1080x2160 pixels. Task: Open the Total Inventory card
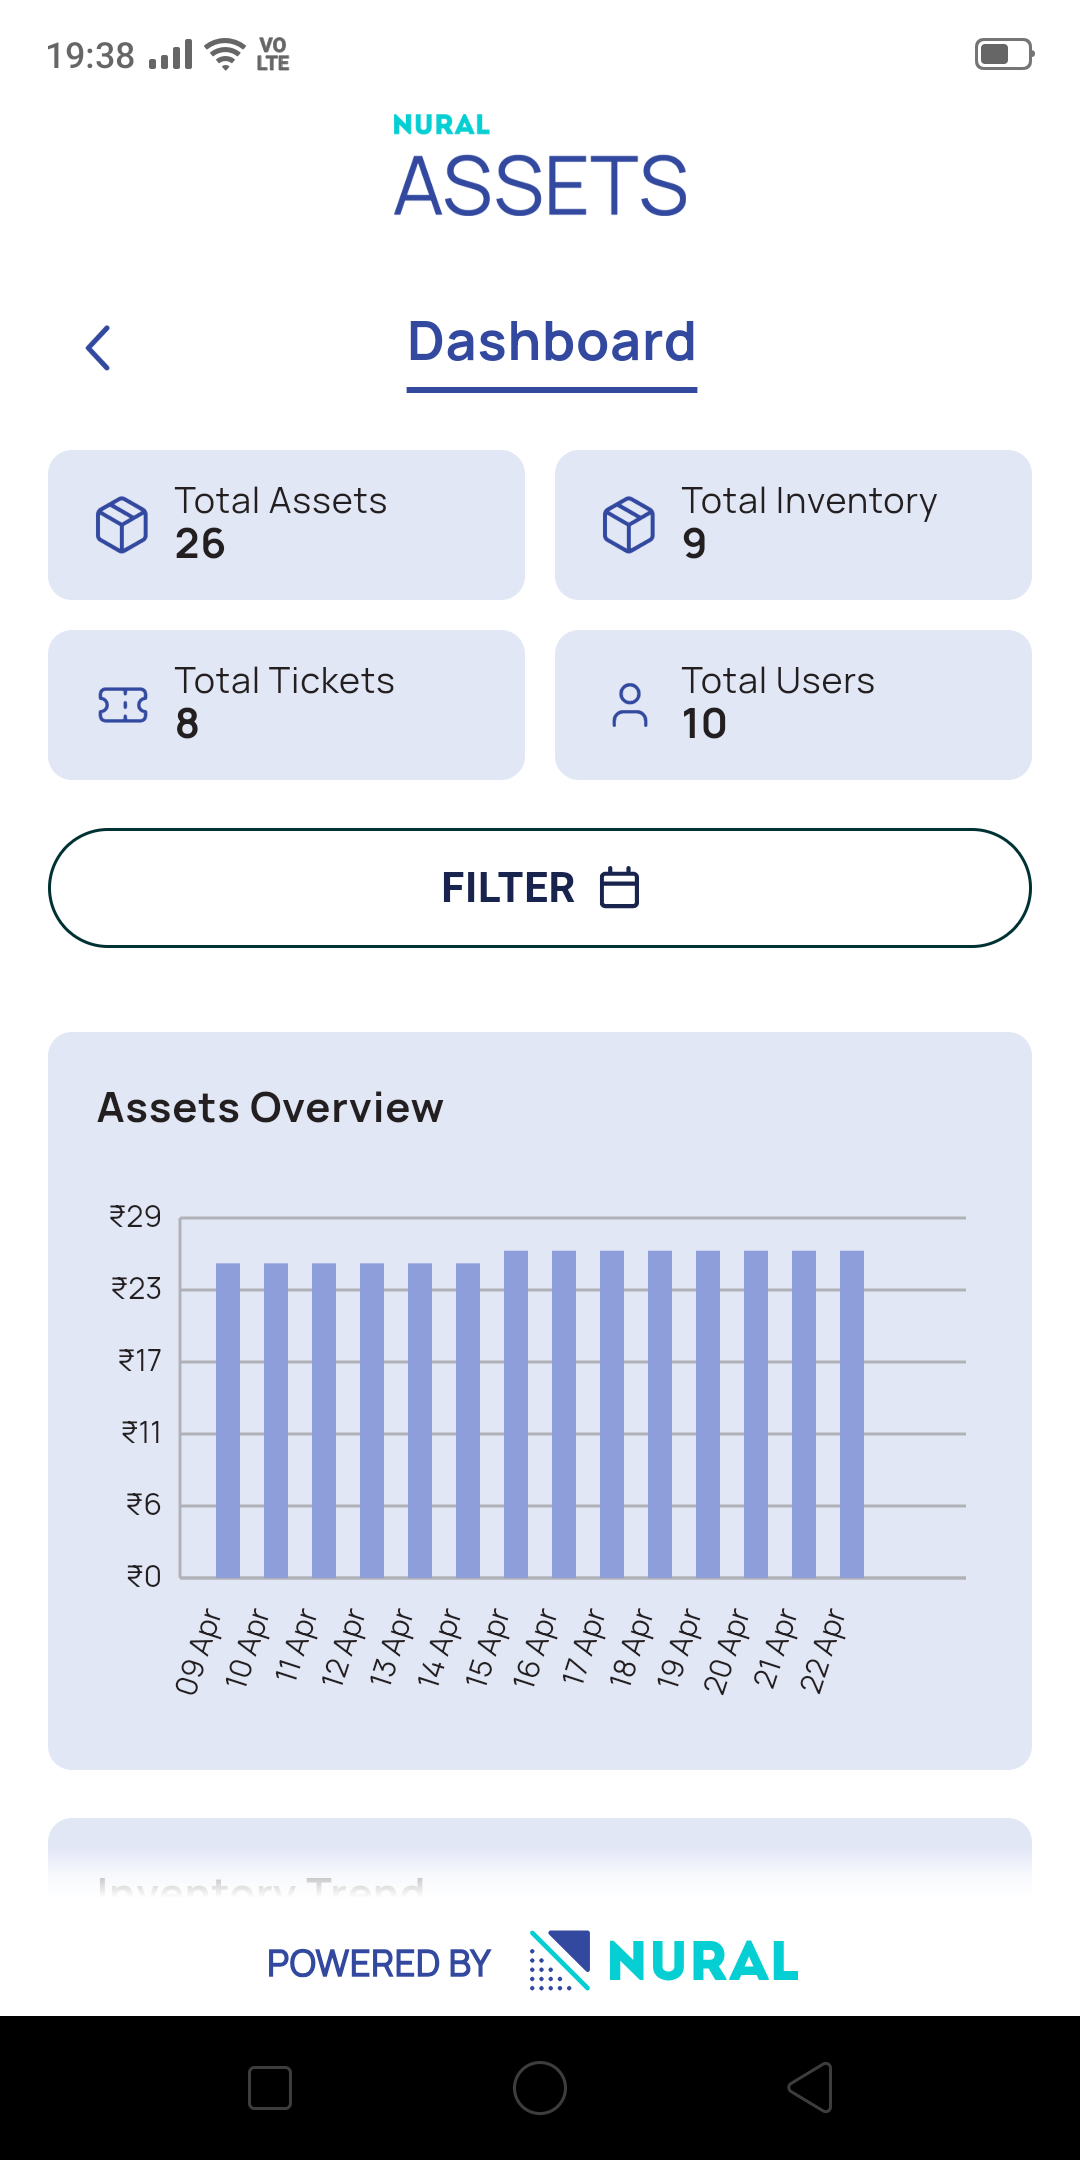pos(793,525)
